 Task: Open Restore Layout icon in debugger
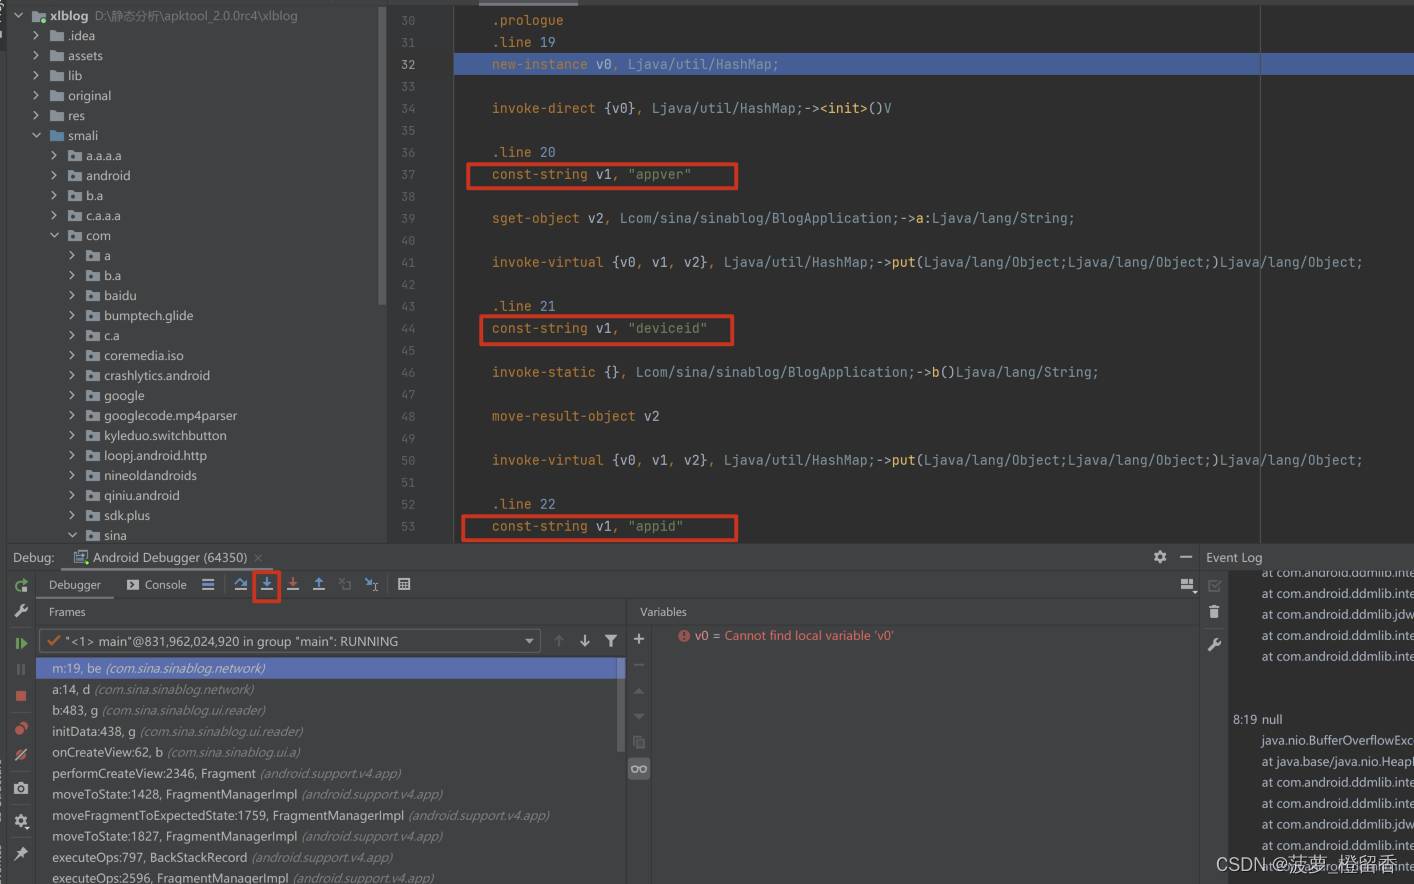pos(1188,585)
